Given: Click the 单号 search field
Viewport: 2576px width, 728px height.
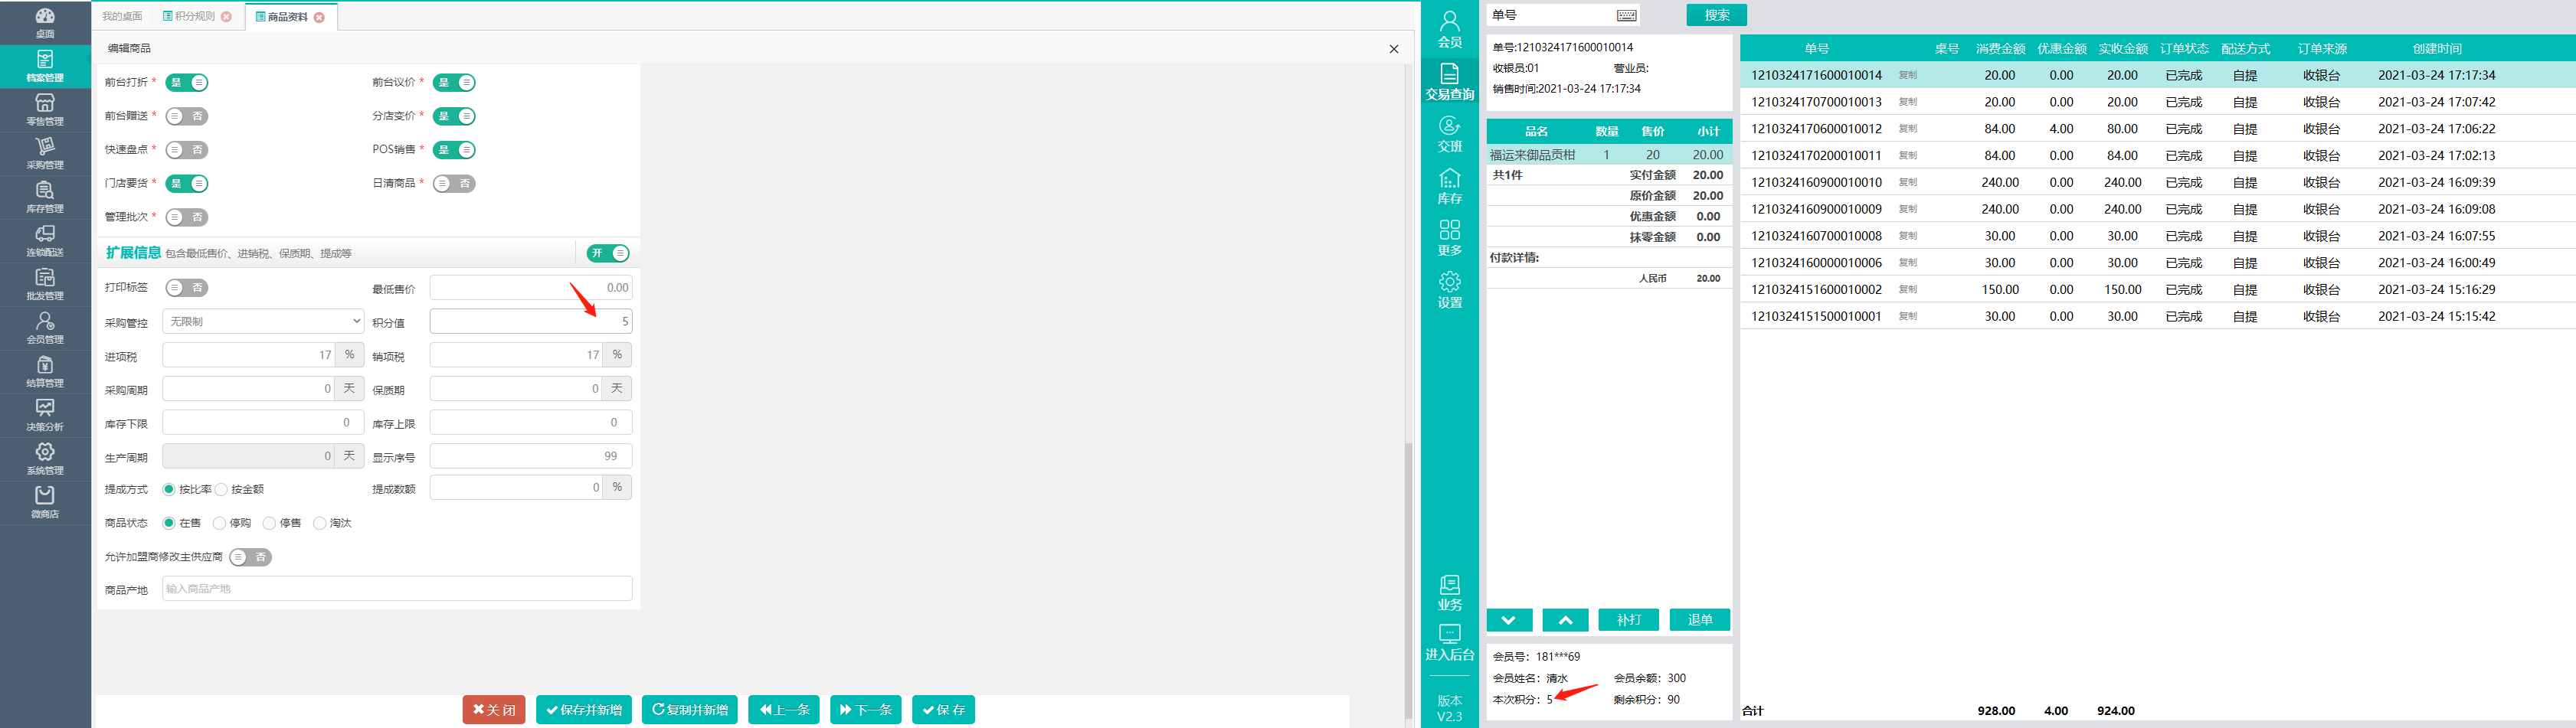Looking at the screenshot, I should coord(1563,16).
